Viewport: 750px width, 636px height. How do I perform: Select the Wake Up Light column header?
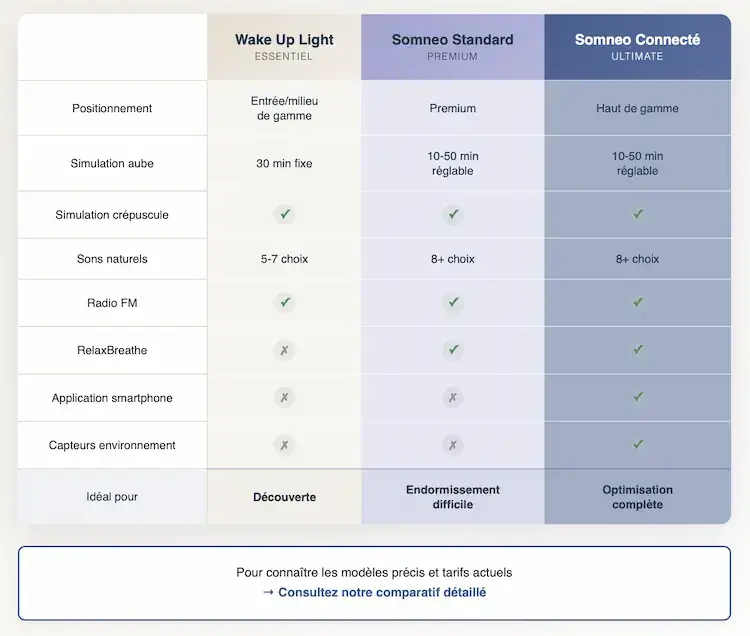284,47
